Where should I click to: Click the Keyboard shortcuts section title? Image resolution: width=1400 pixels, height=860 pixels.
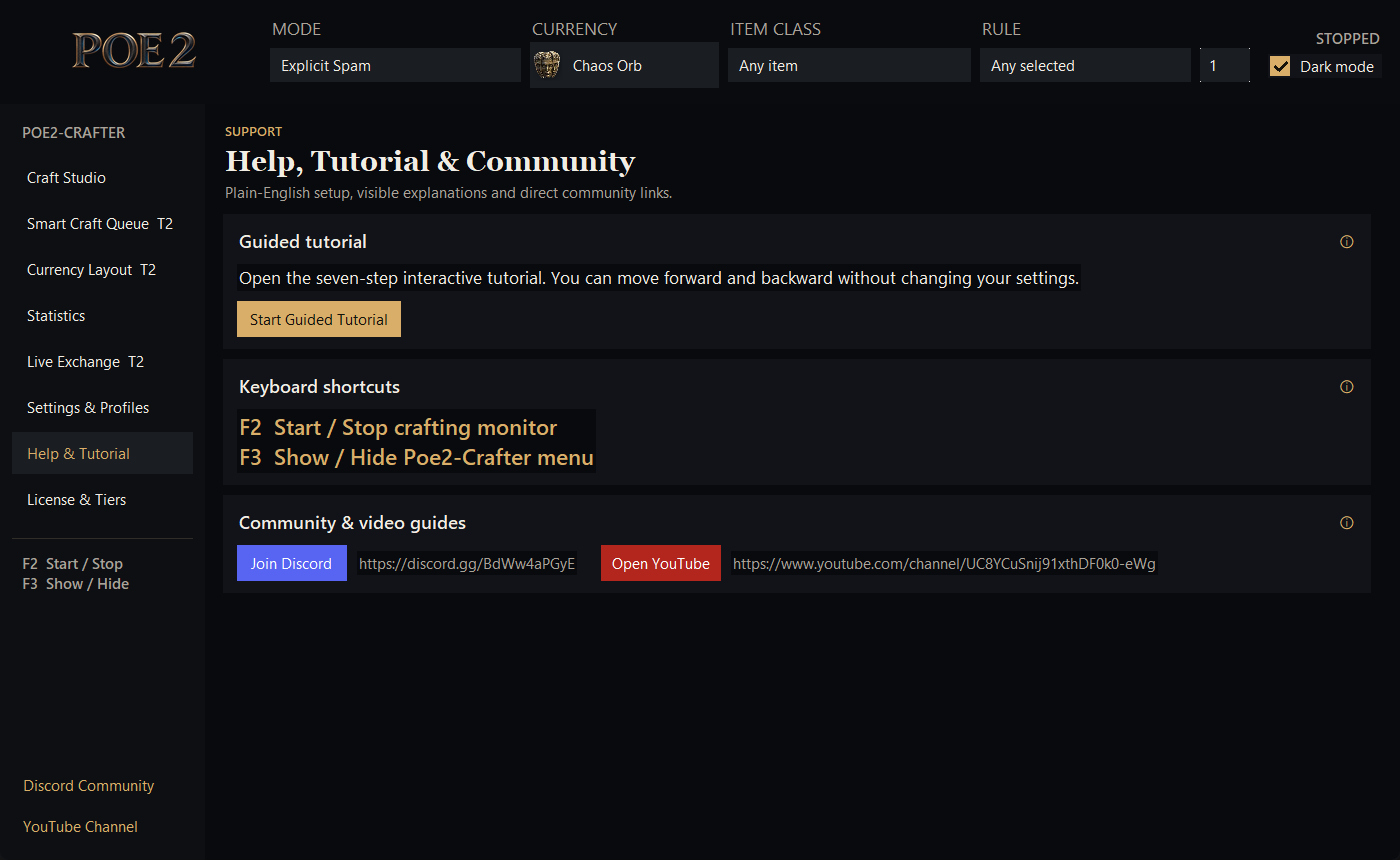tap(319, 387)
